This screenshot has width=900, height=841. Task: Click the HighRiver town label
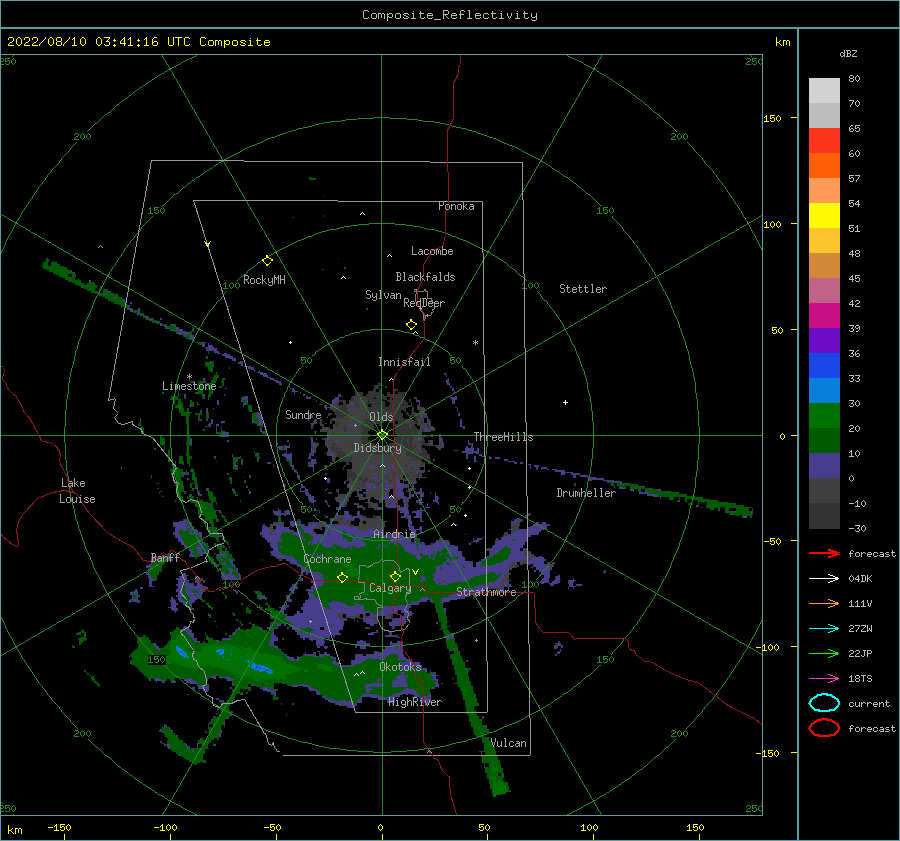[415, 702]
